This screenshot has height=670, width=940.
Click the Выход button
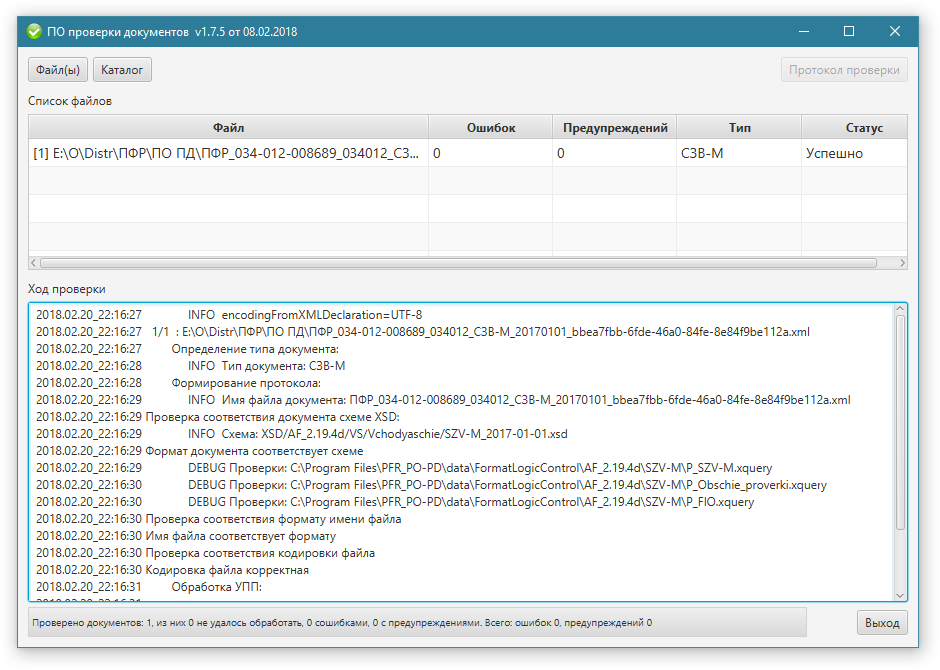pyautogui.click(x=882, y=623)
